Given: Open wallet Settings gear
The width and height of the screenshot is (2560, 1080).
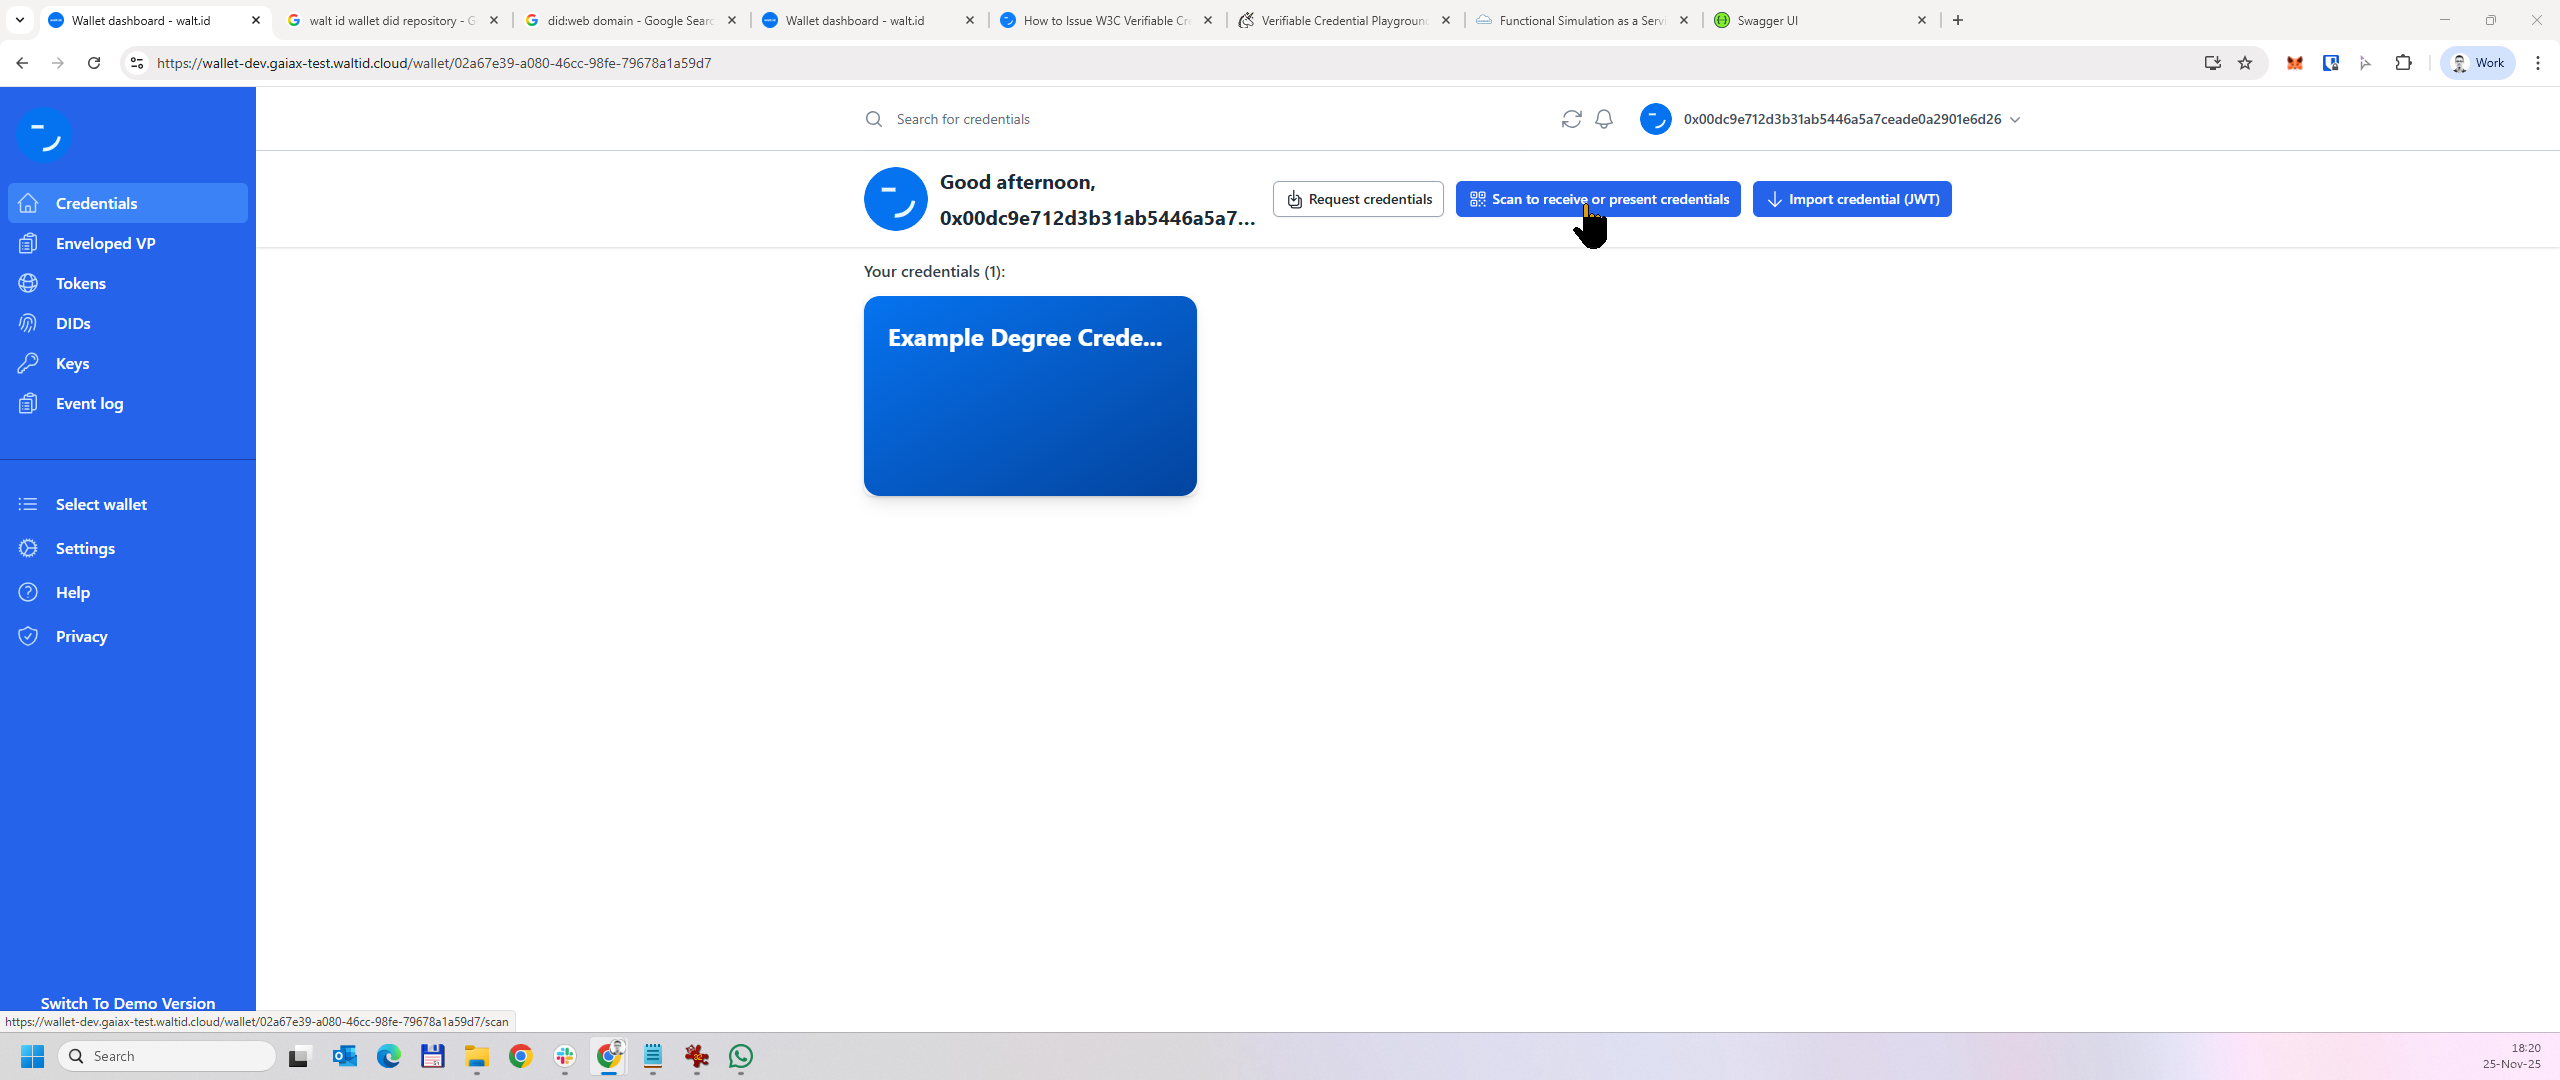Looking at the screenshot, I should [x=85, y=548].
